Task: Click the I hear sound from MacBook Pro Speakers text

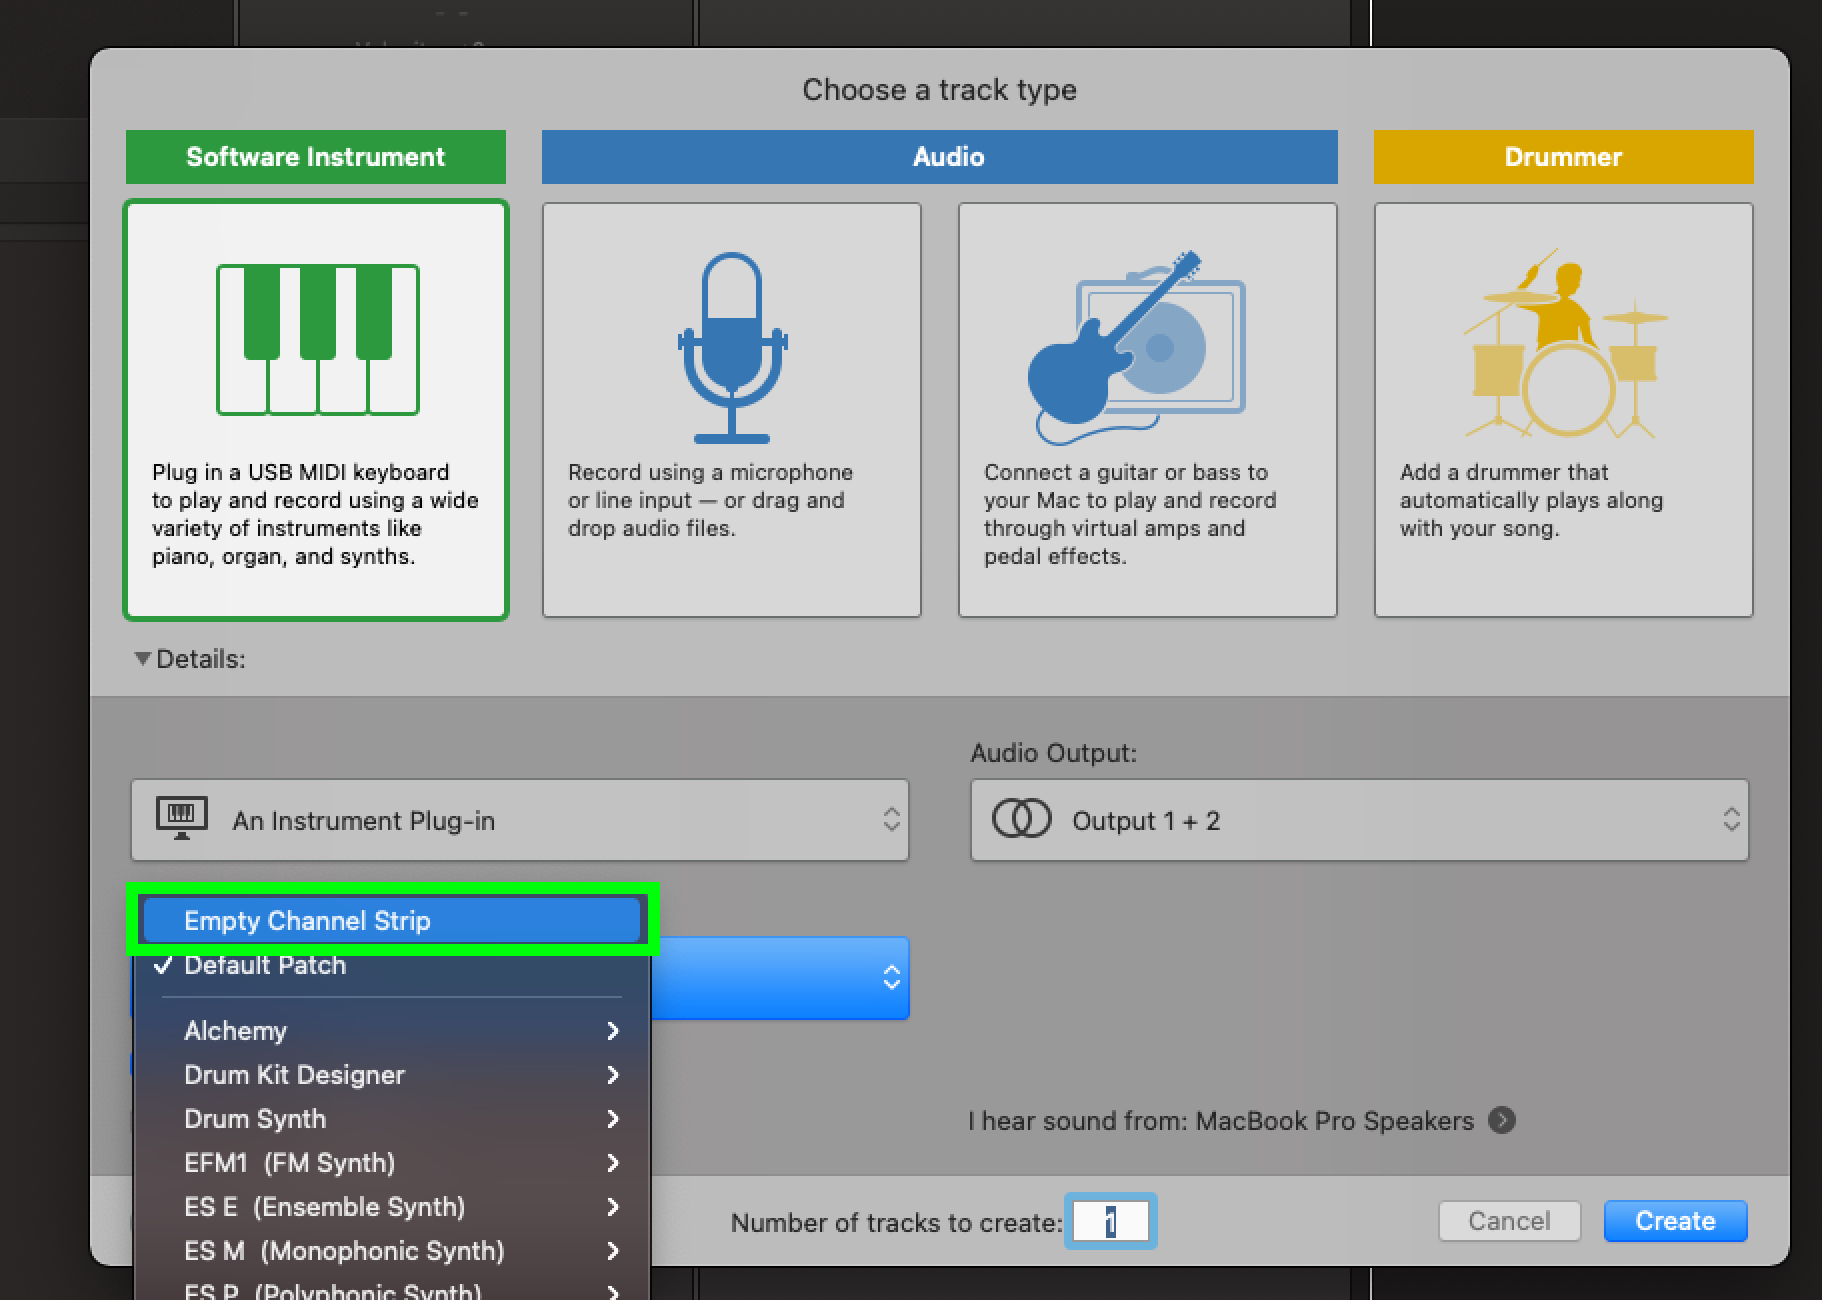Action: pos(1221,1121)
